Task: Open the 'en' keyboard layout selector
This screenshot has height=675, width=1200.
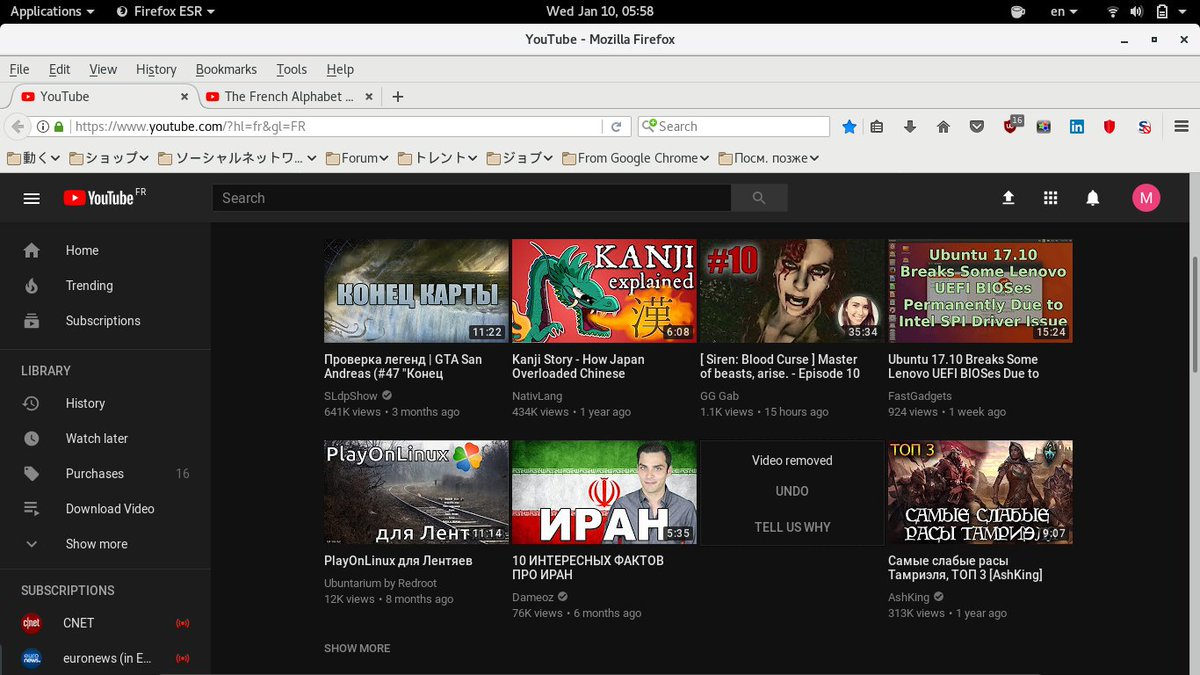Action: click(1064, 11)
